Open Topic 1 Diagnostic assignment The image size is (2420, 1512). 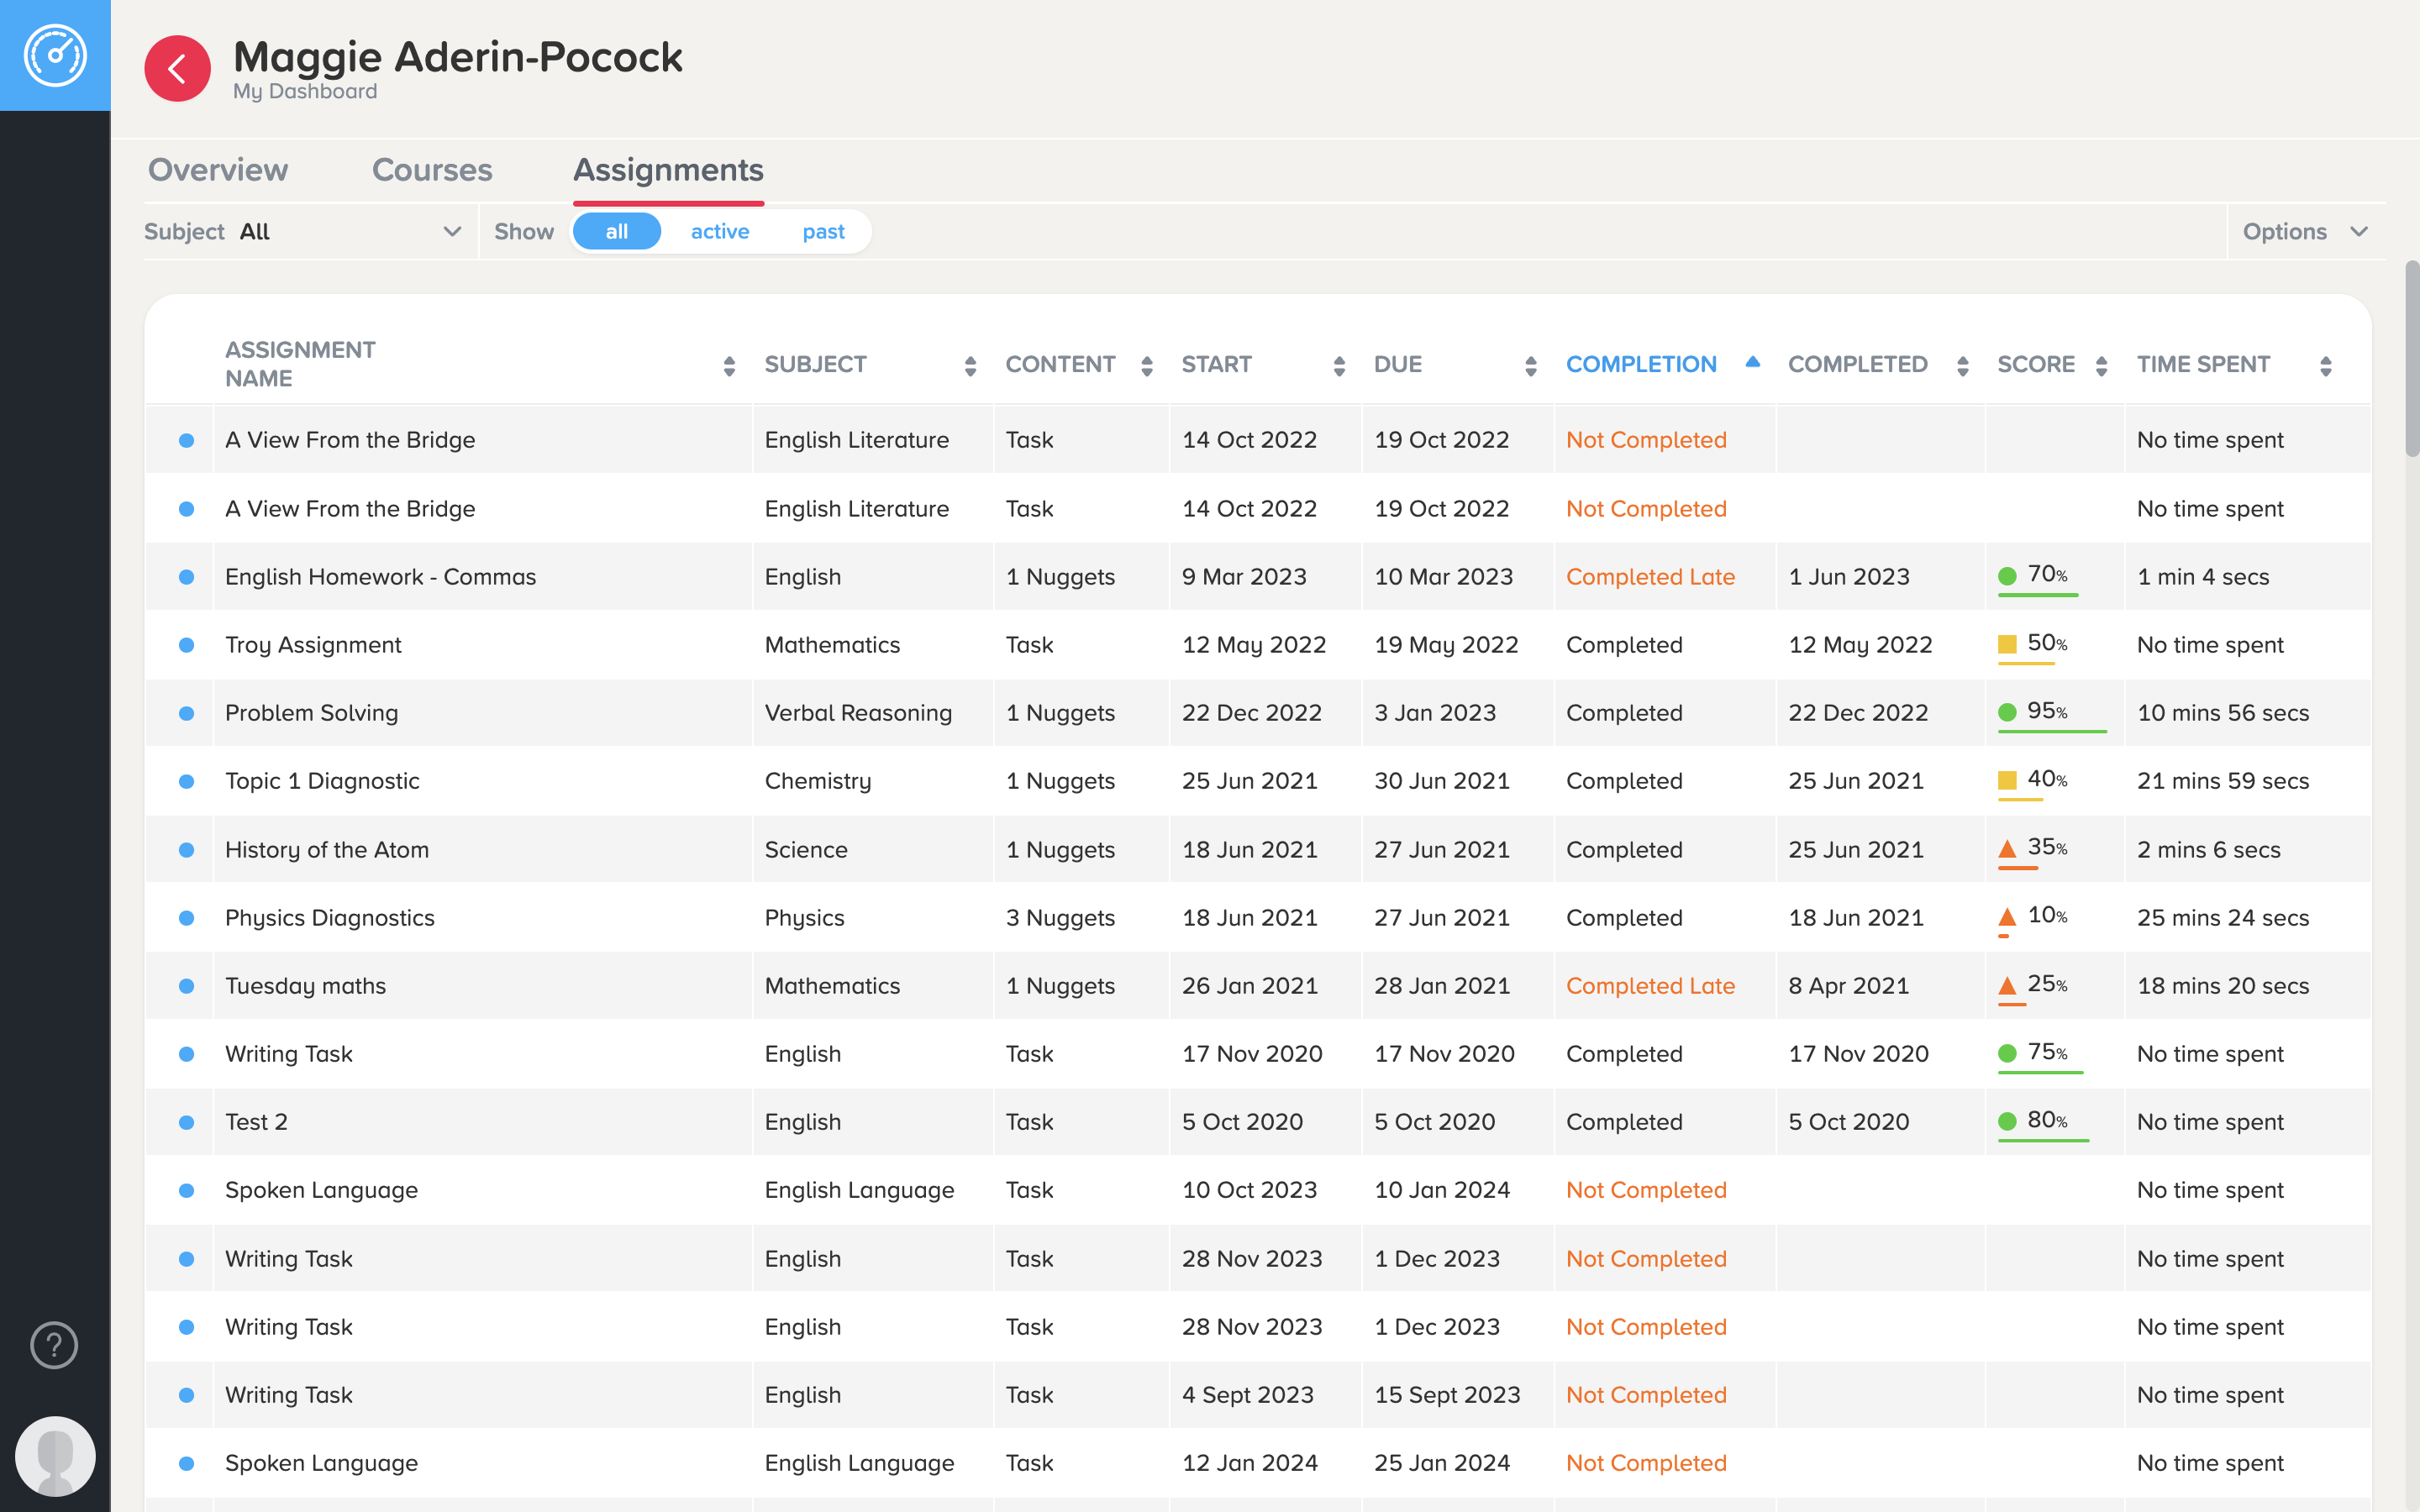point(322,781)
